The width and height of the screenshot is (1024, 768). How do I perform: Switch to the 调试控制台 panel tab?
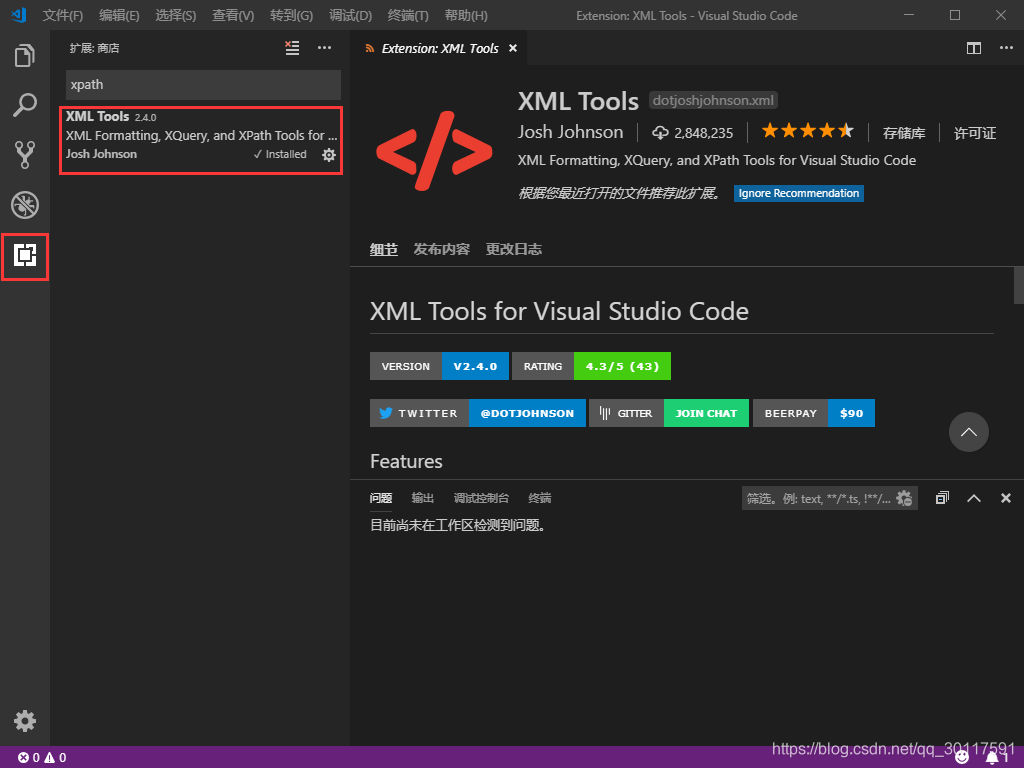click(x=481, y=498)
